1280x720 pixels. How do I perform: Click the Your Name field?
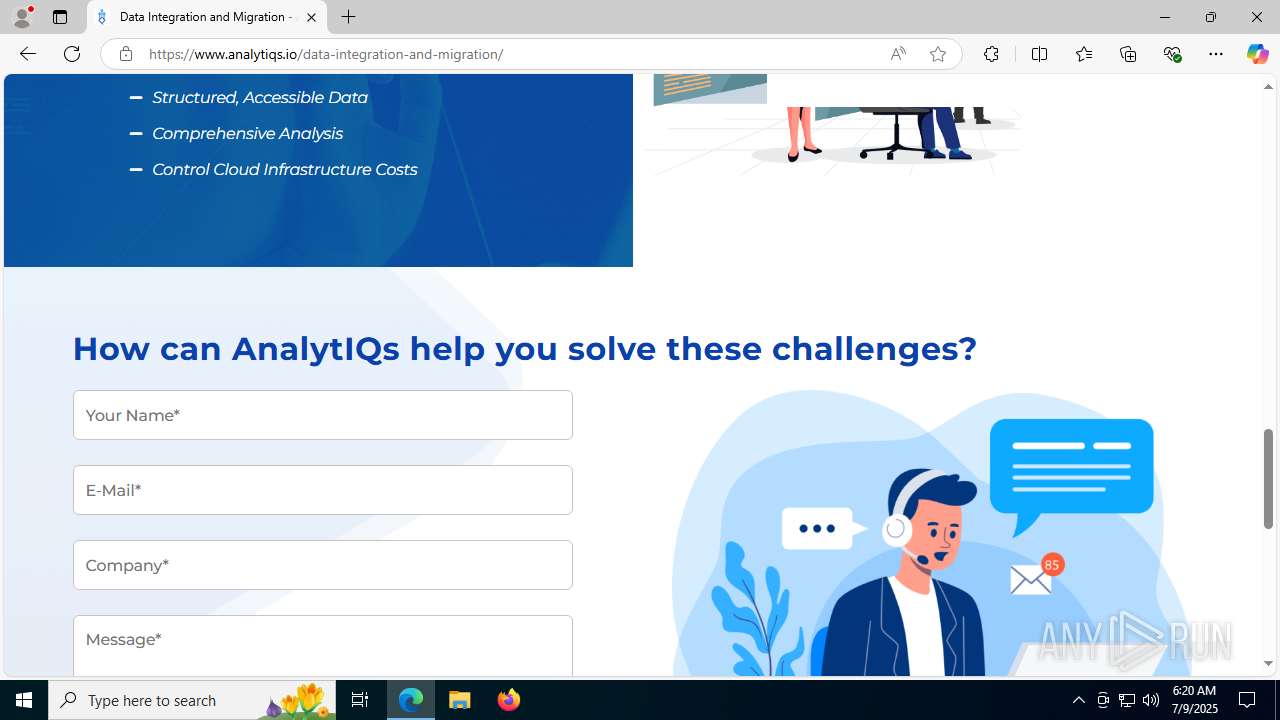323,415
